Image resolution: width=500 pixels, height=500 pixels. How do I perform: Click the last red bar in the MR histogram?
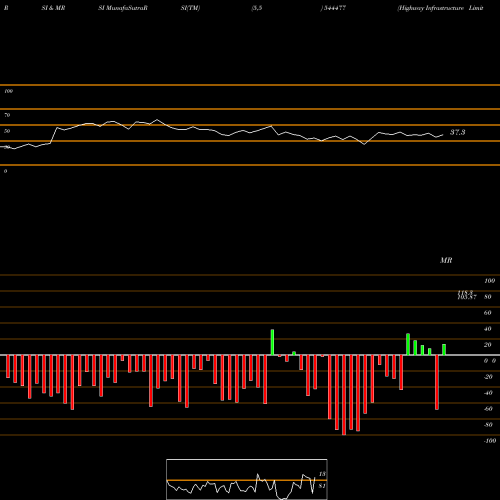(x=437, y=382)
